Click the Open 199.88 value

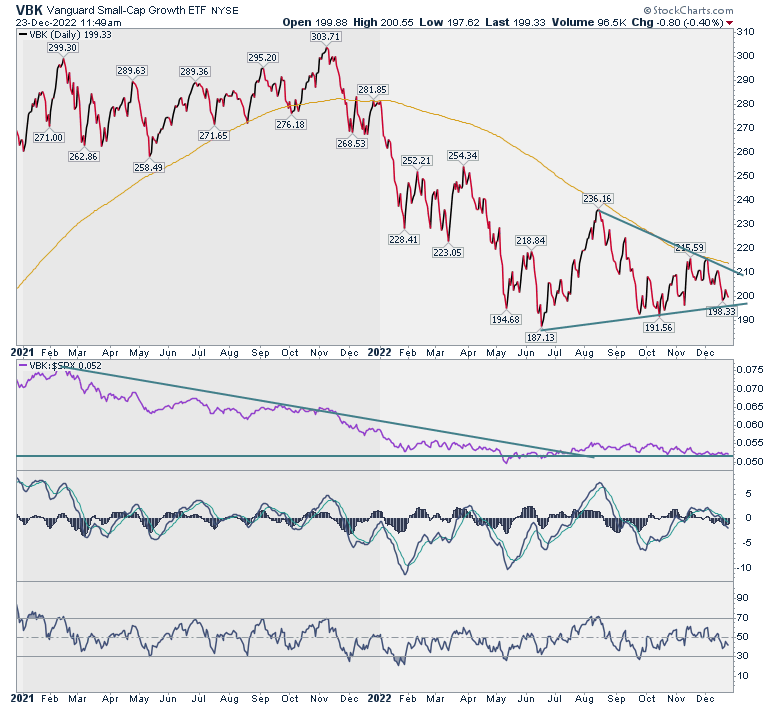pyautogui.click(x=315, y=22)
